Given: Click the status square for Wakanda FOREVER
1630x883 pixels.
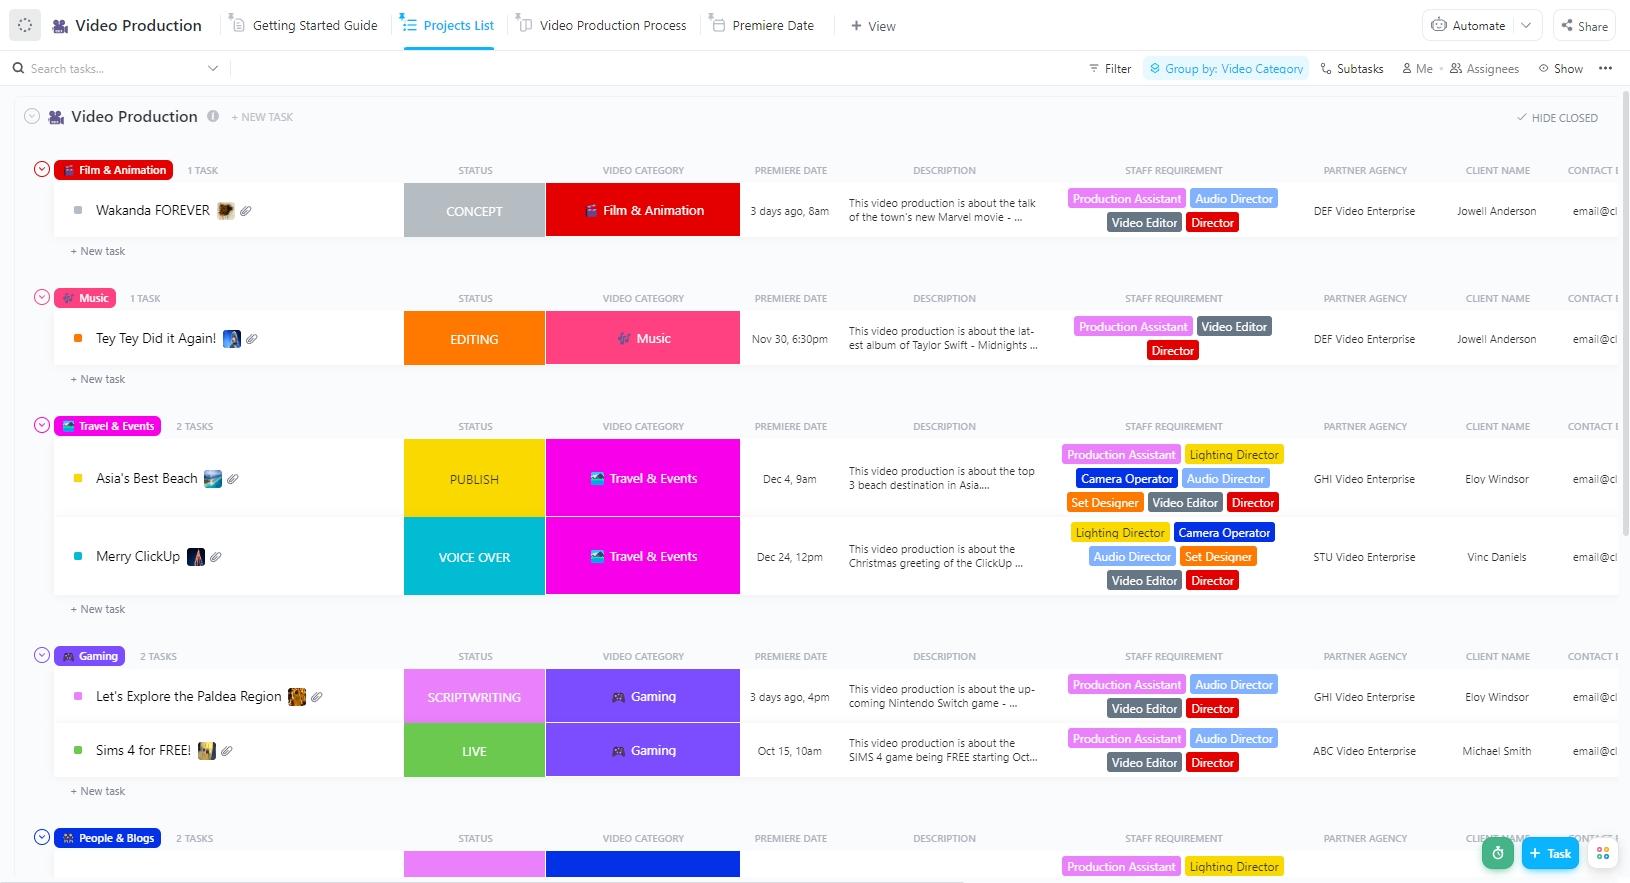Looking at the screenshot, I should coord(78,210).
